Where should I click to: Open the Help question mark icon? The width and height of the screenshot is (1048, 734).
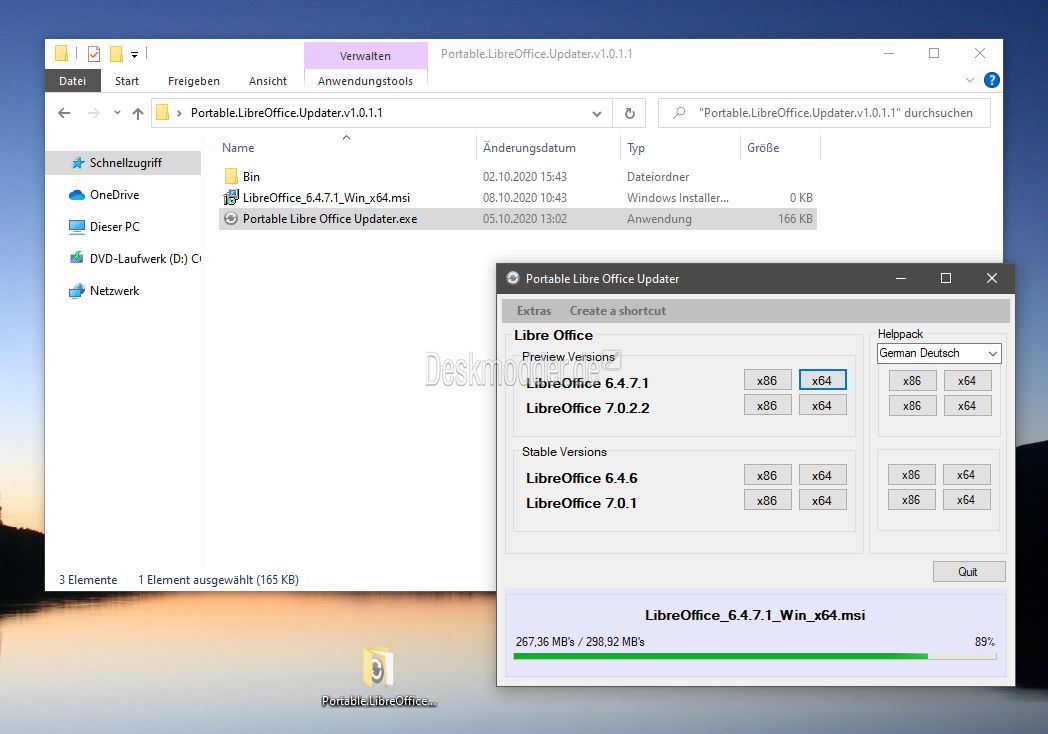(x=992, y=80)
